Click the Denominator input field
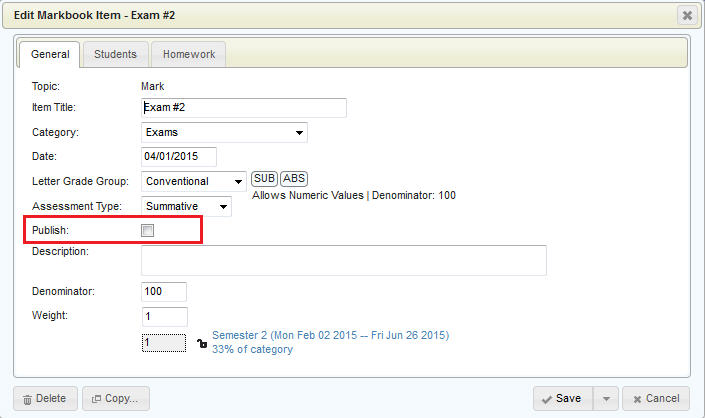Image resolution: width=705 pixels, height=418 pixels. (164, 292)
